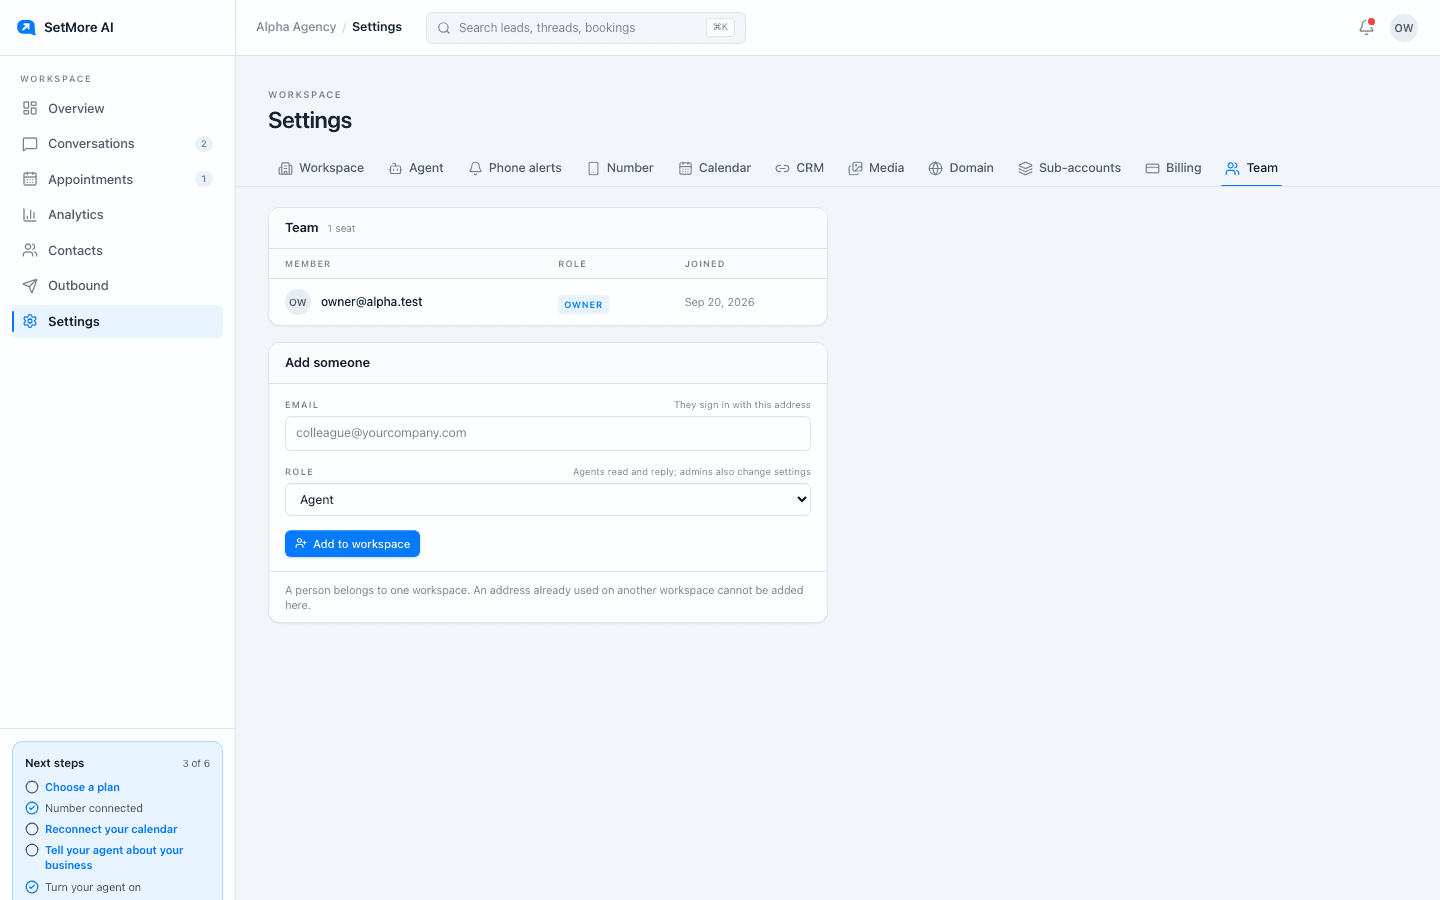Click the Media tab image icon
Screen dimensions: 1440x900
(x=855, y=168)
